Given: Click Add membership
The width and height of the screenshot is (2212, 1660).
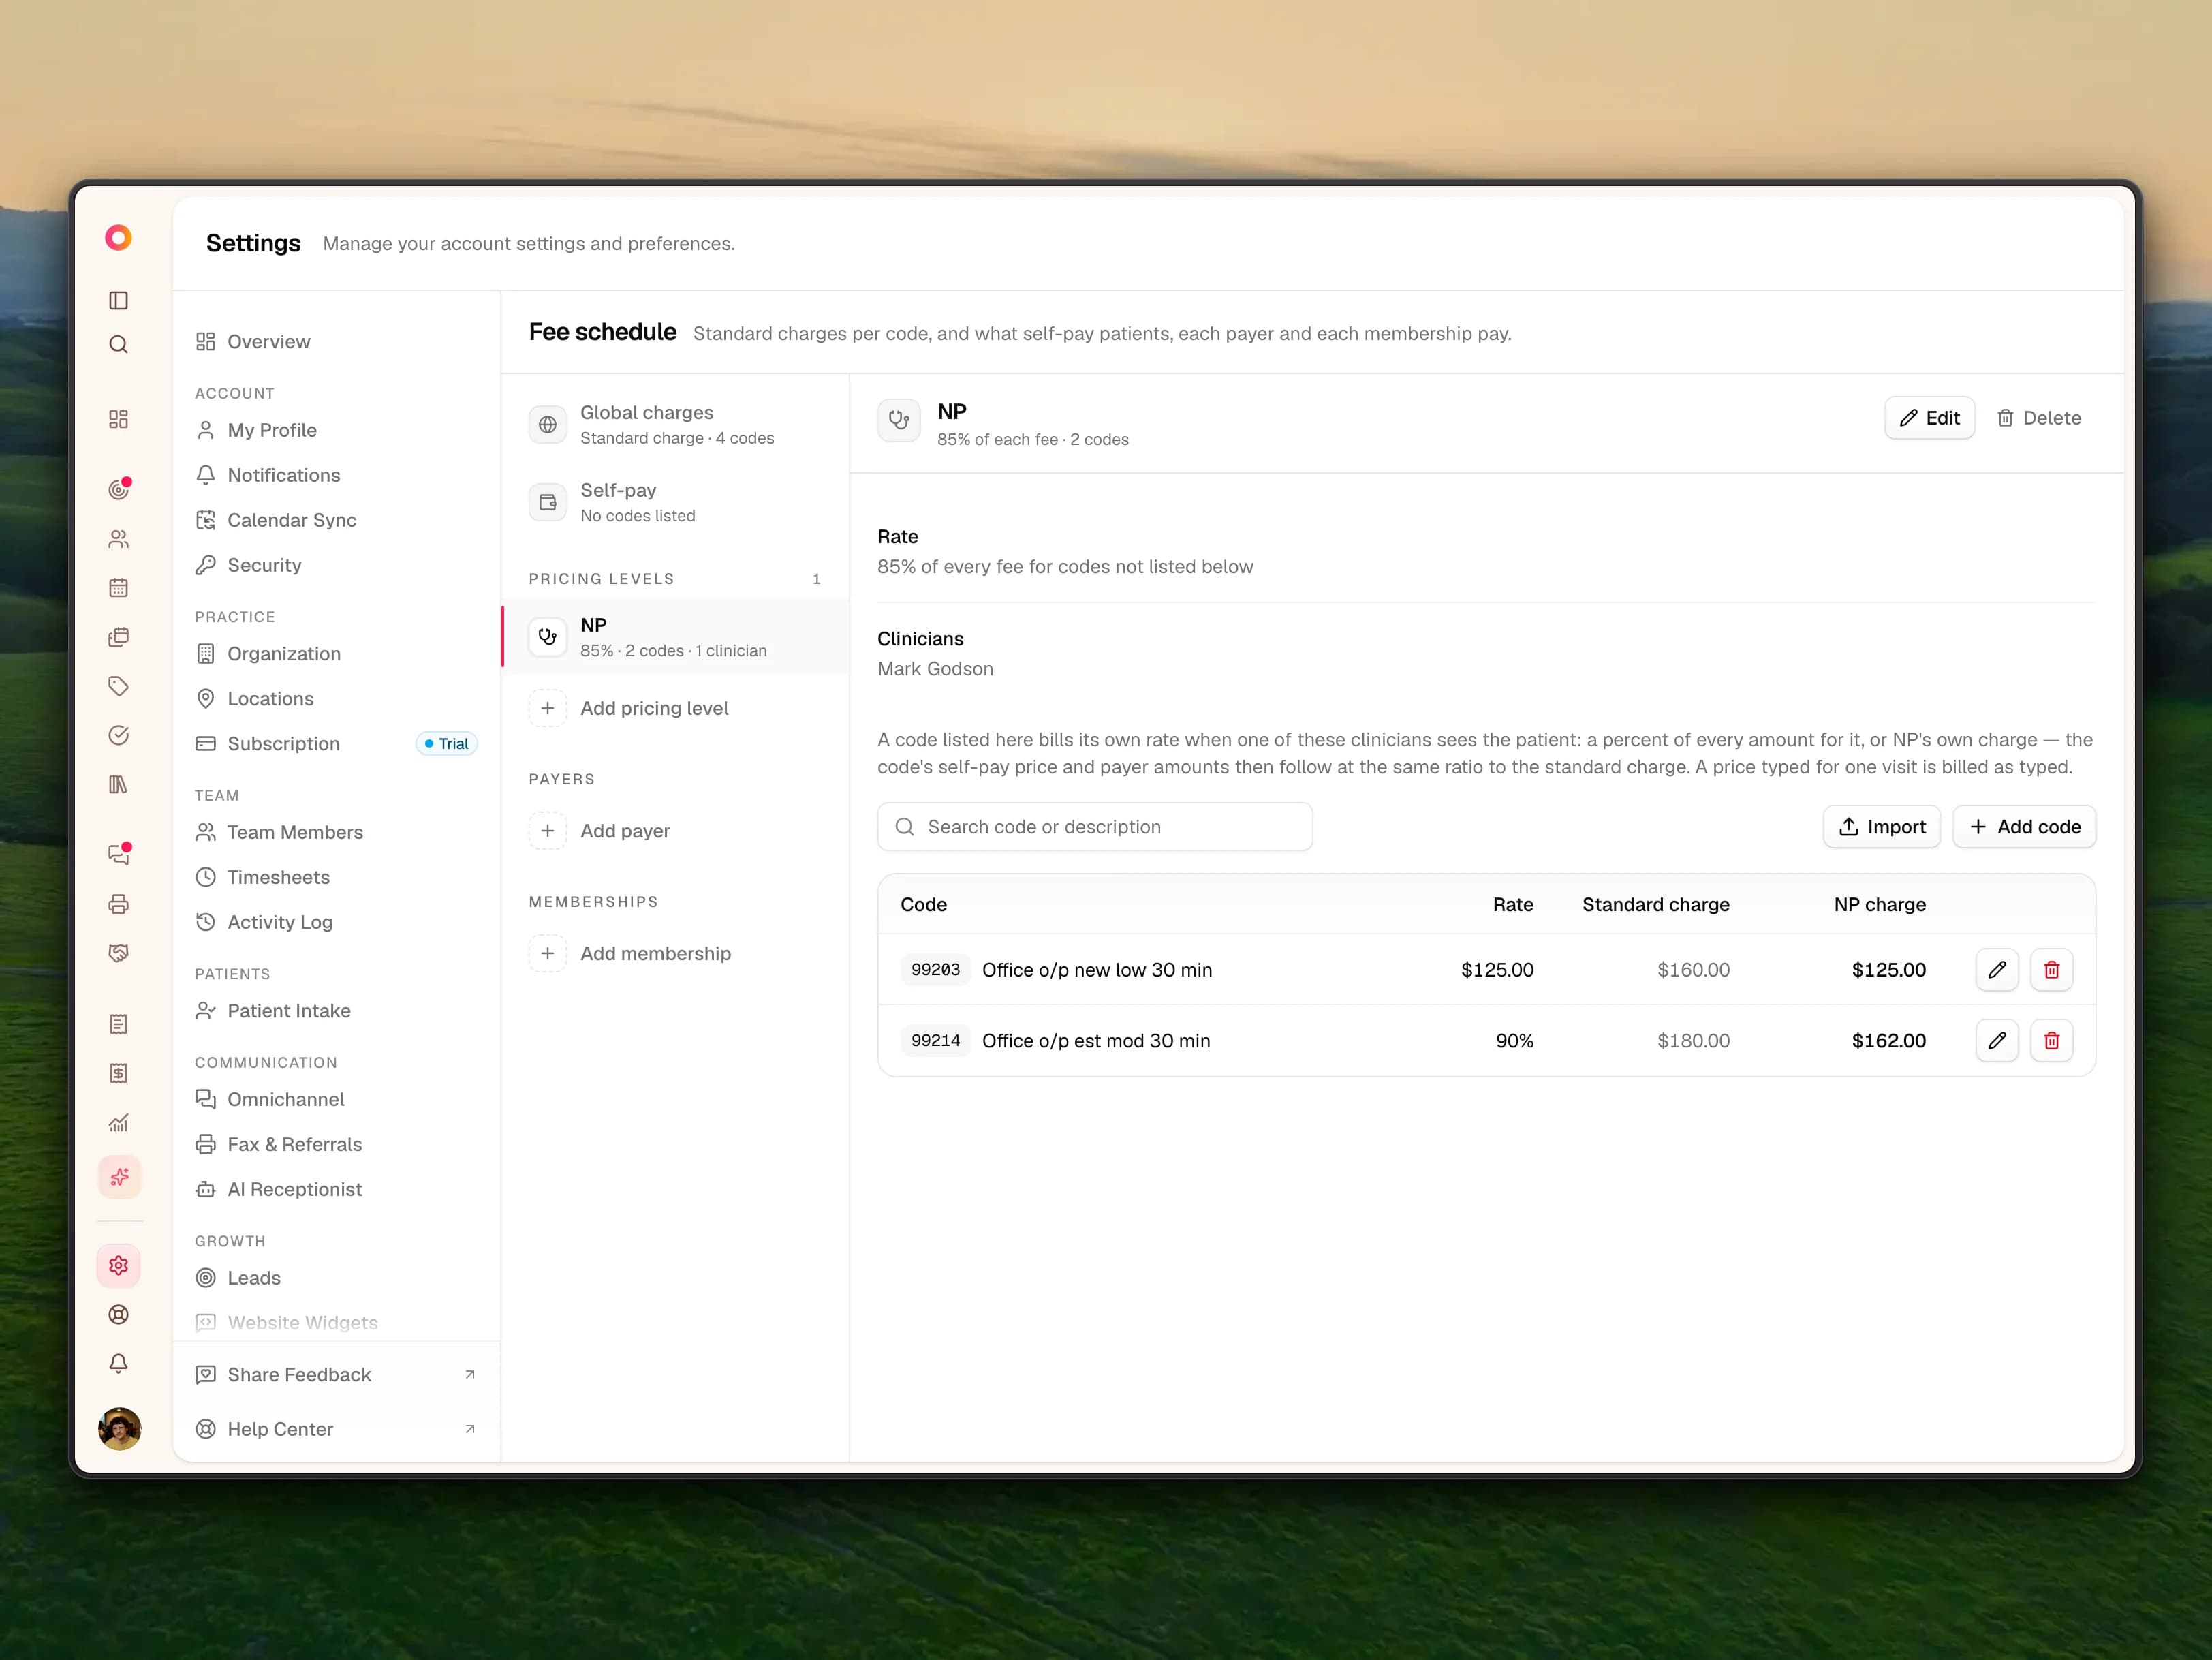Looking at the screenshot, I should point(675,954).
